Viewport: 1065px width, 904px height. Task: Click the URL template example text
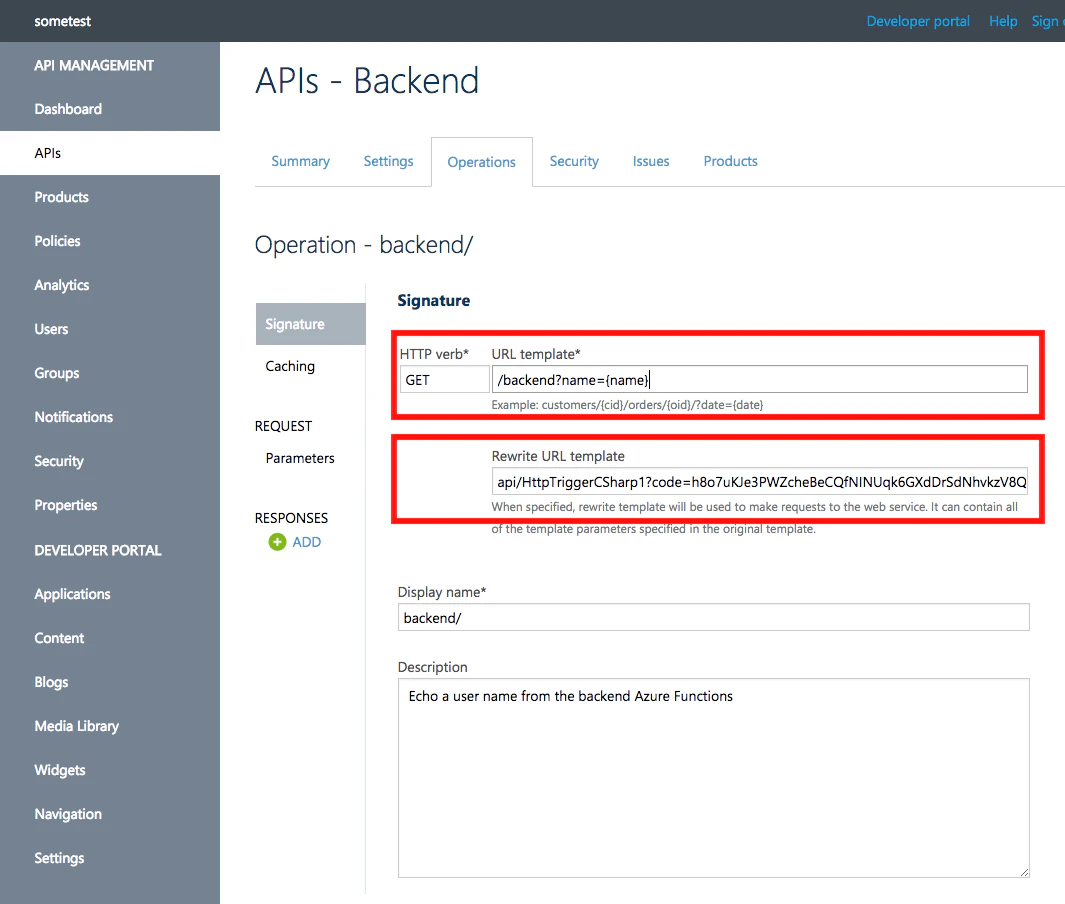tap(627, 405)
